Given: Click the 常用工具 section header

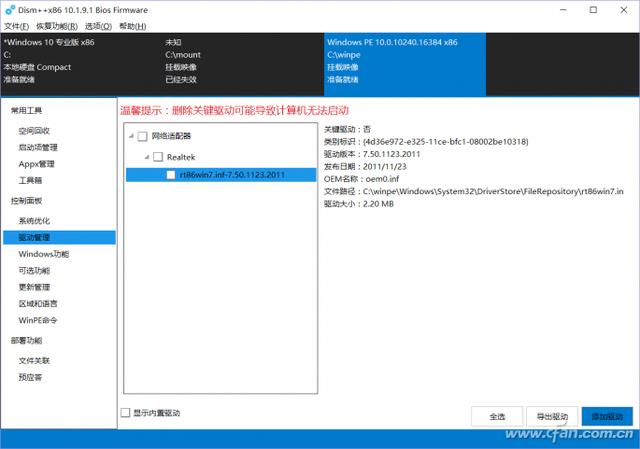Looking at the screenshot, I should click(26, 111).
